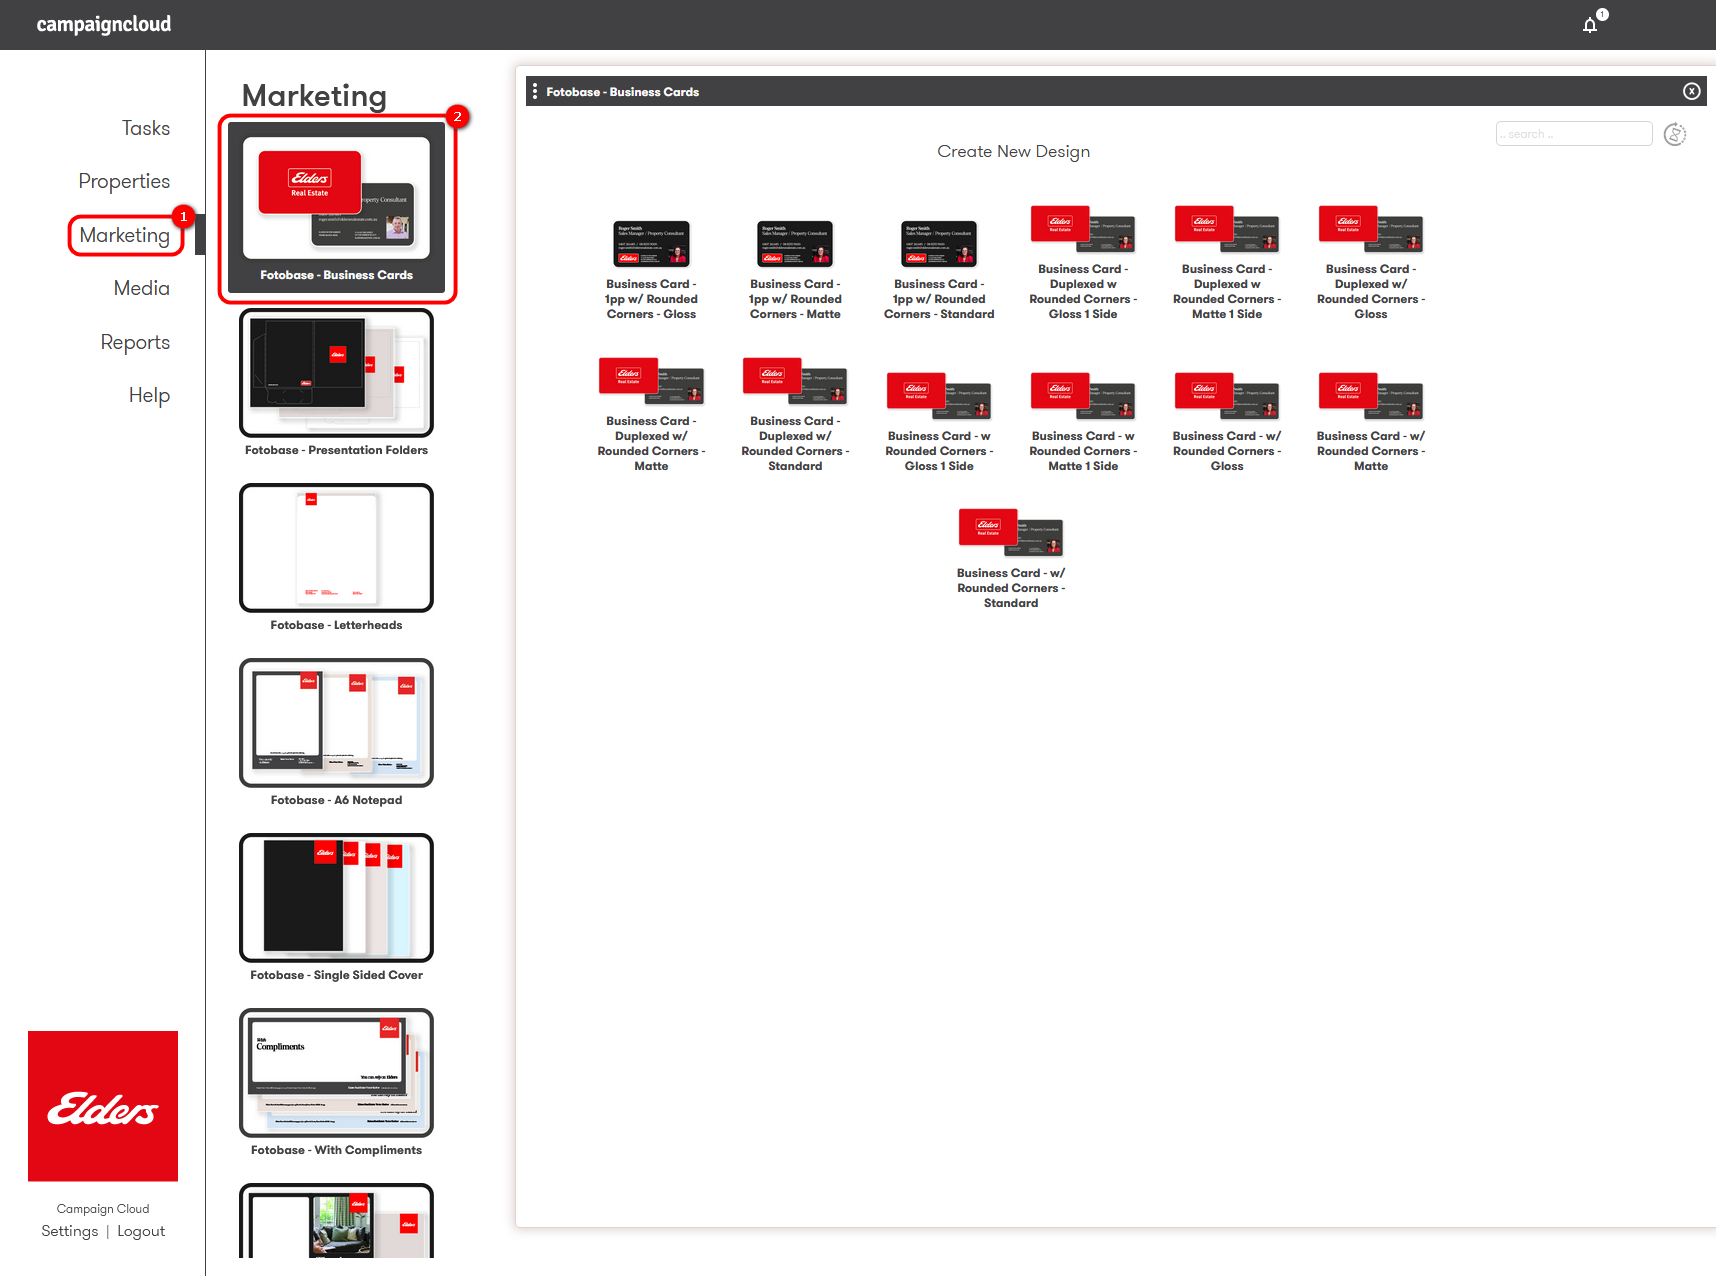Click the campaigncloud logo in header
1716x1276 pixels.
104,24
